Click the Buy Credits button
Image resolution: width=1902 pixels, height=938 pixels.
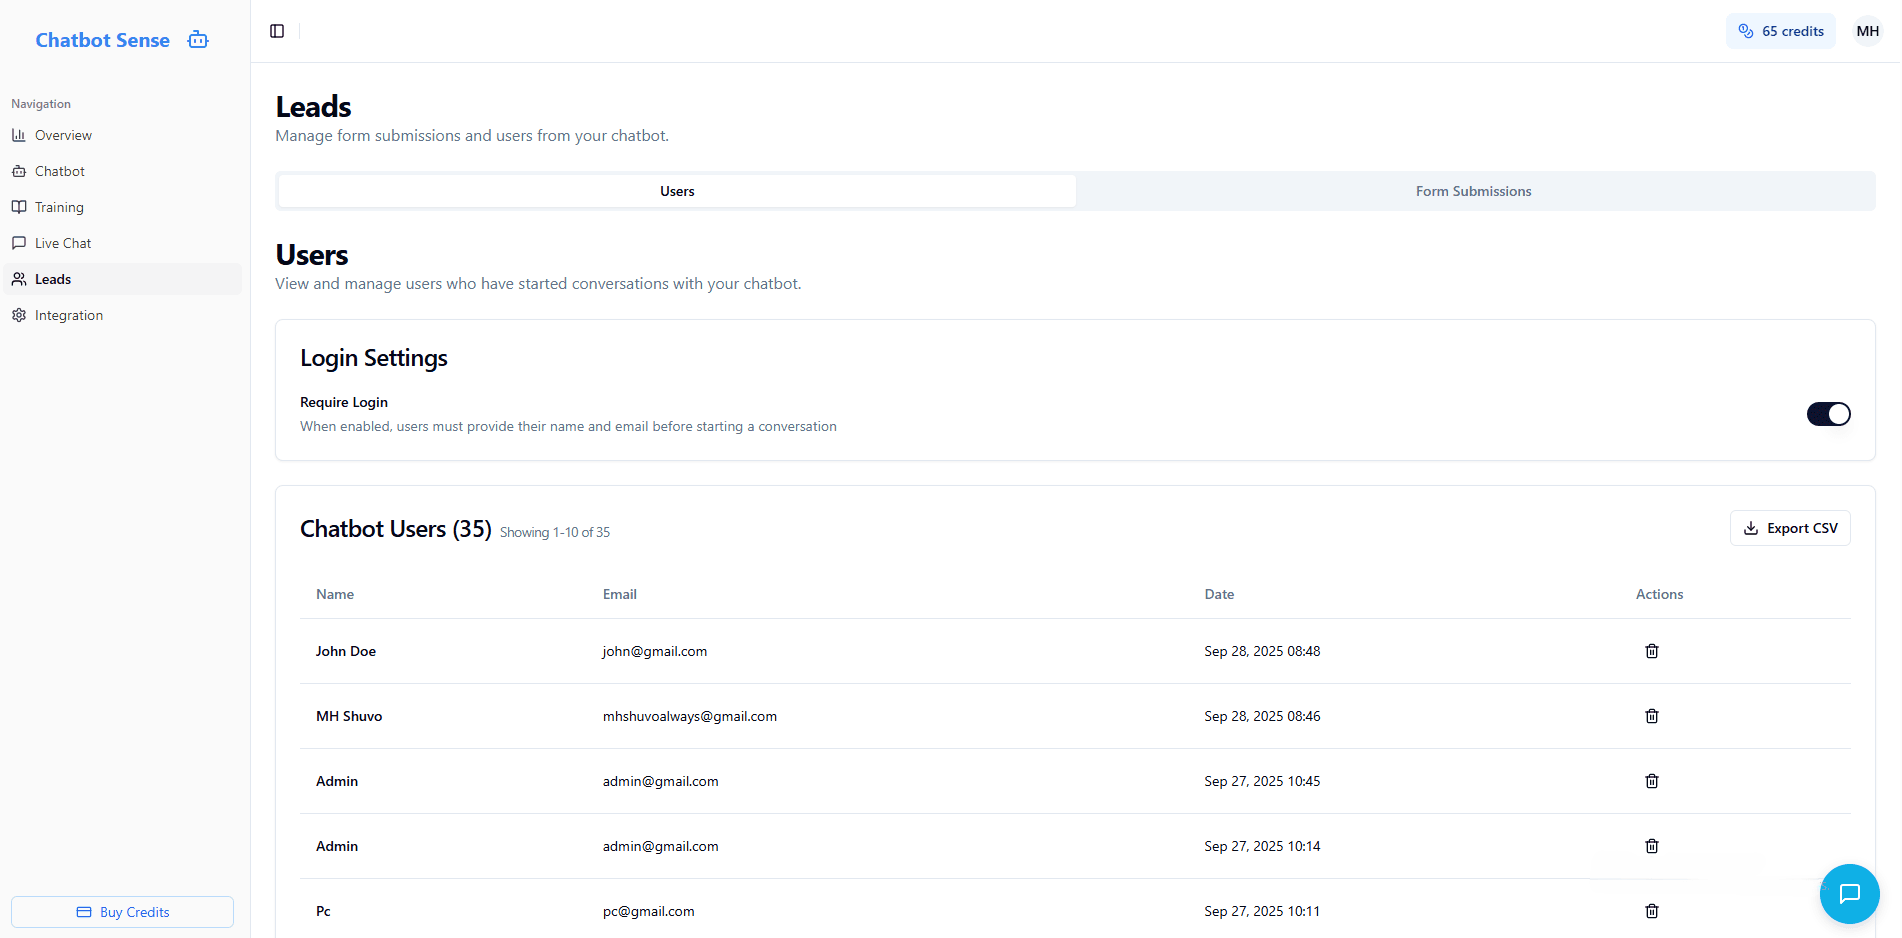(122, 911)
